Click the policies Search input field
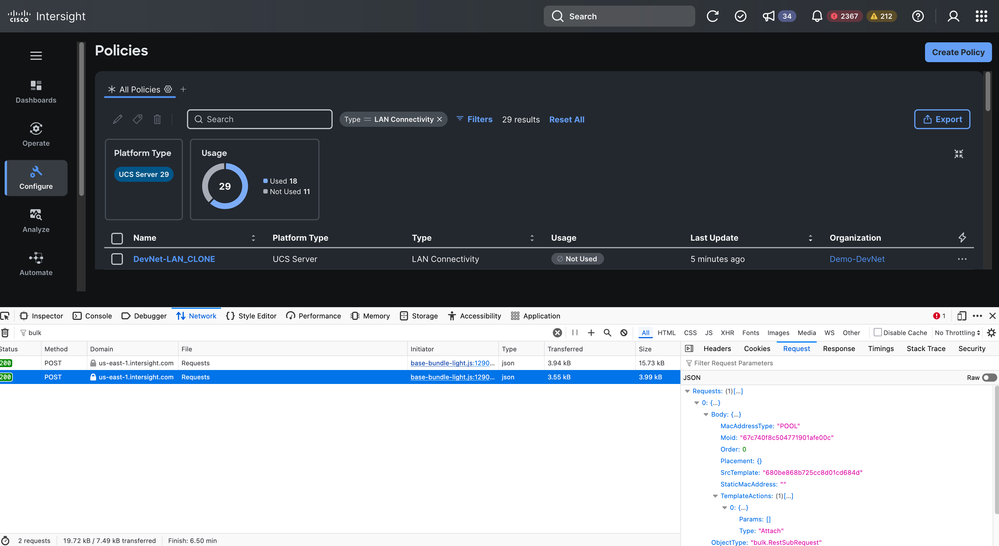This screenshot has height=546, width=999. (259, 119)
